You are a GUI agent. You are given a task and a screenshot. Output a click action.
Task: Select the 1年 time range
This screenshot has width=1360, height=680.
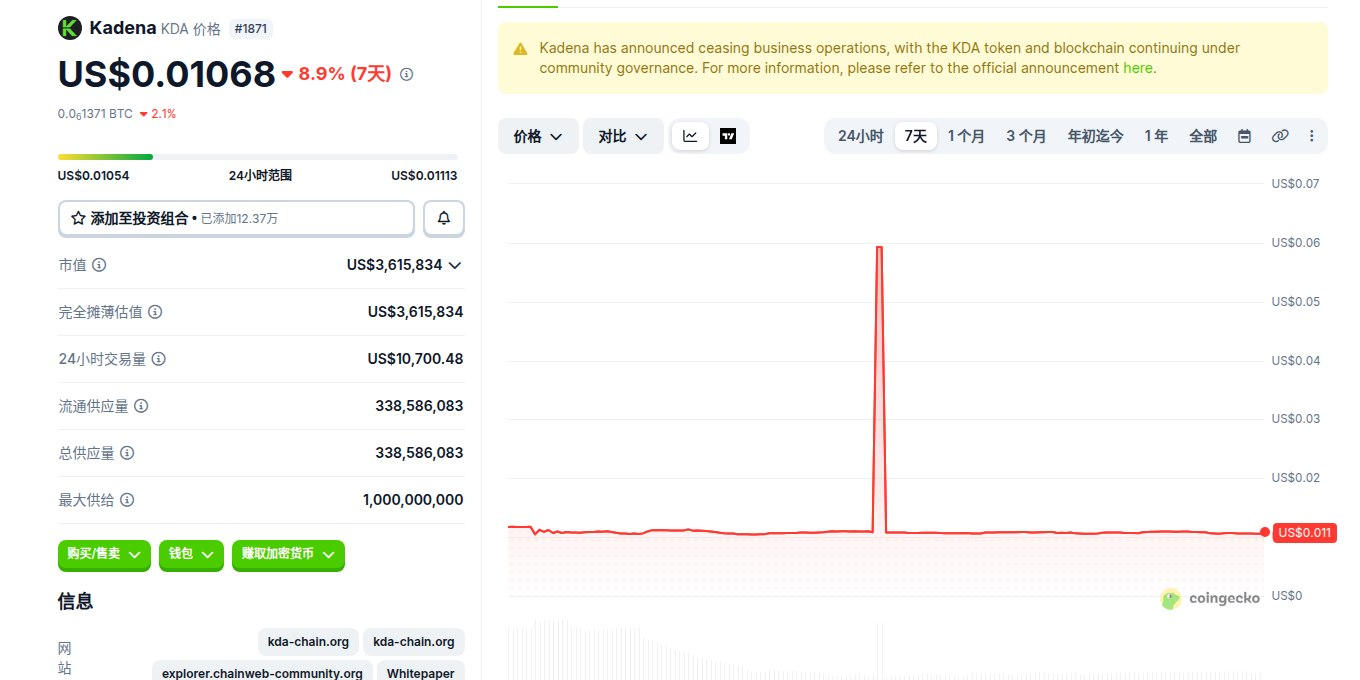[1156, 136]
